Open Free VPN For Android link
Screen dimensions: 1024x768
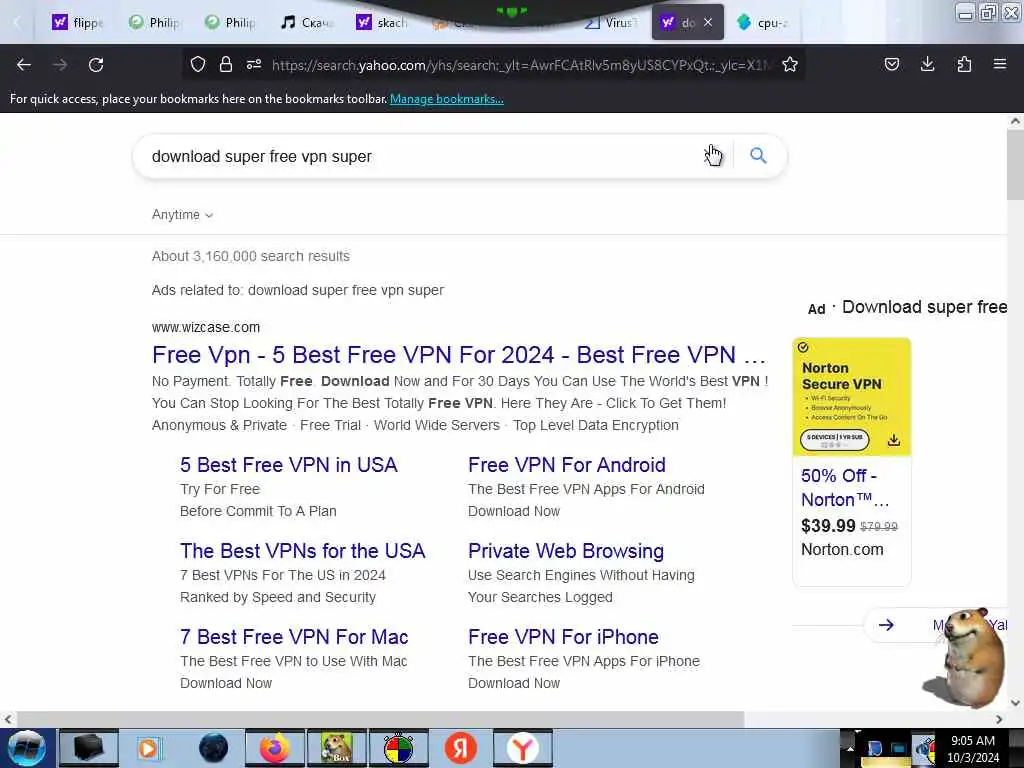[567, 465]
